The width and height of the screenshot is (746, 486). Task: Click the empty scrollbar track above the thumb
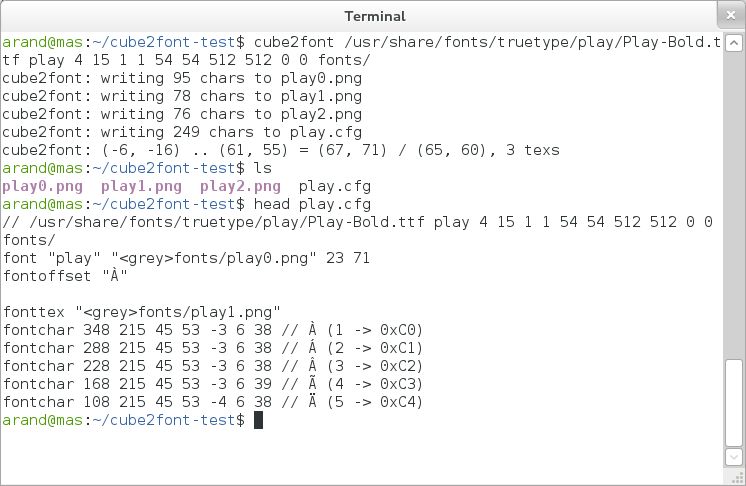734,204
